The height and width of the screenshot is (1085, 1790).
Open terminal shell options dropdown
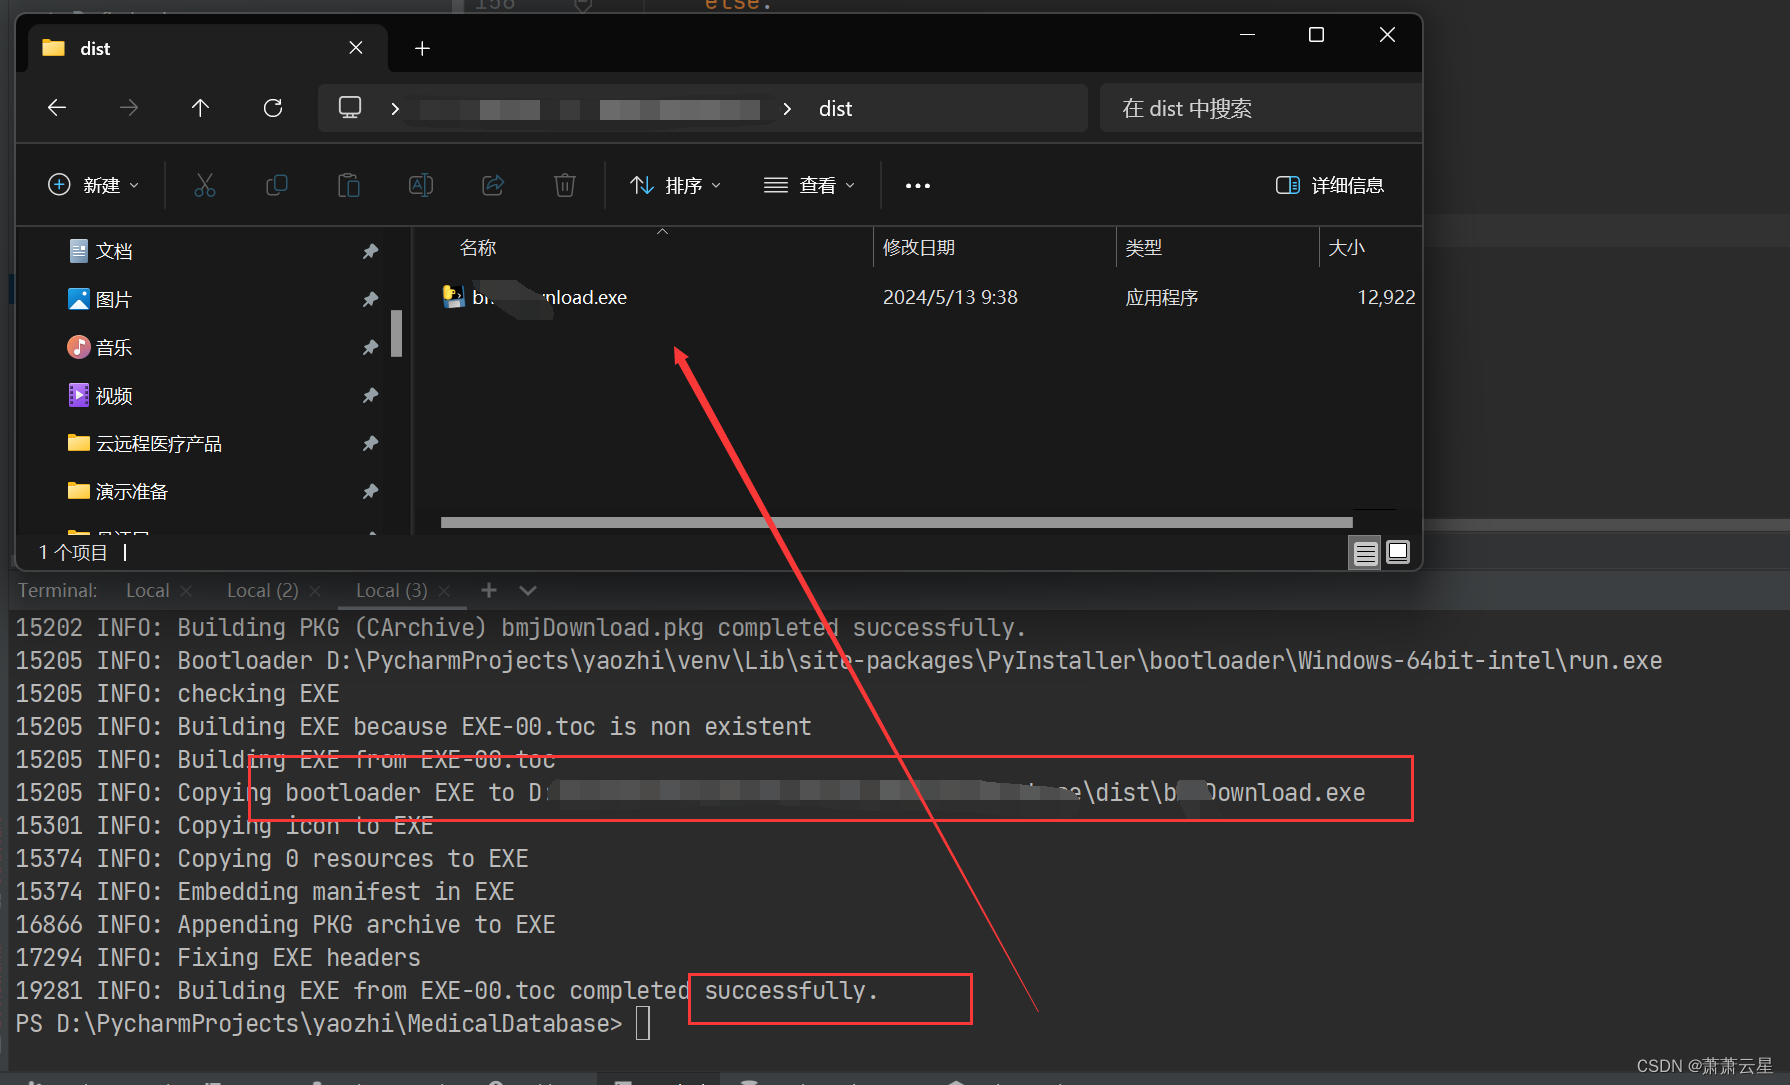coord(528,590)
